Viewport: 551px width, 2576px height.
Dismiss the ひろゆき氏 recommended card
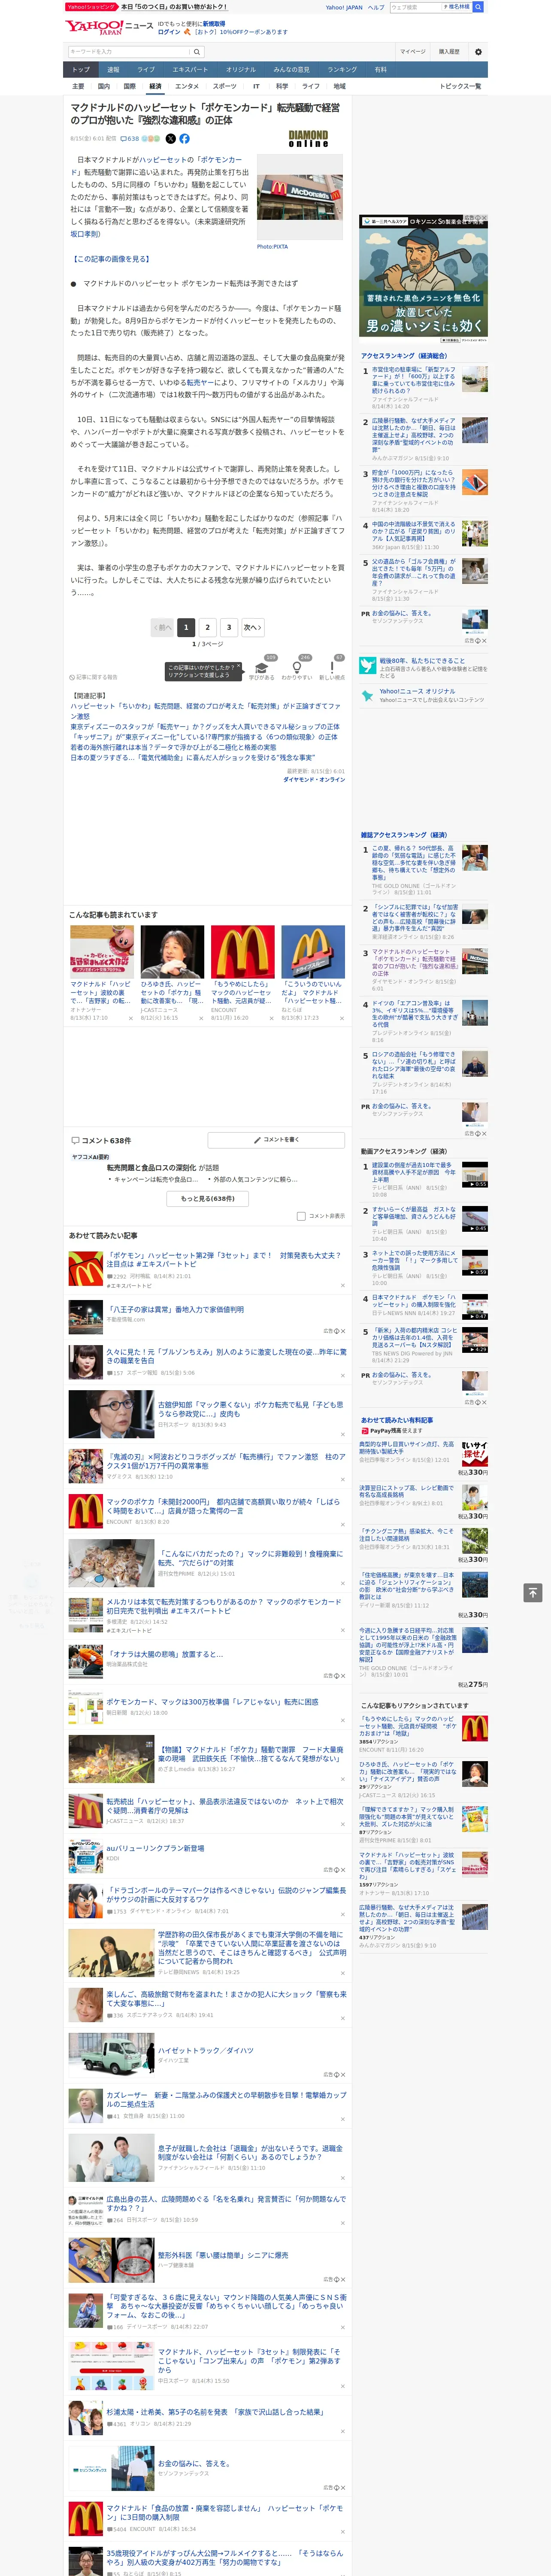(200, 1018)
